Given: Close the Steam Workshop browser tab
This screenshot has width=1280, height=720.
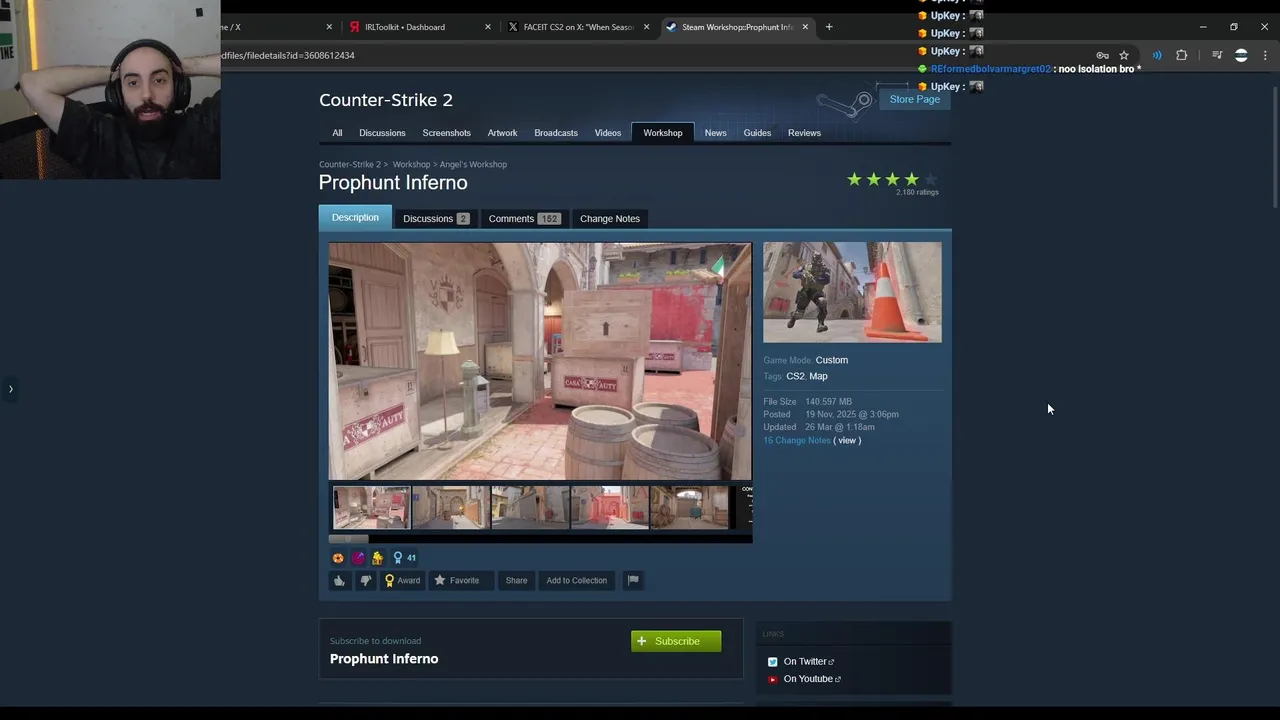Looking at the screenshot, I should [805, 27].
